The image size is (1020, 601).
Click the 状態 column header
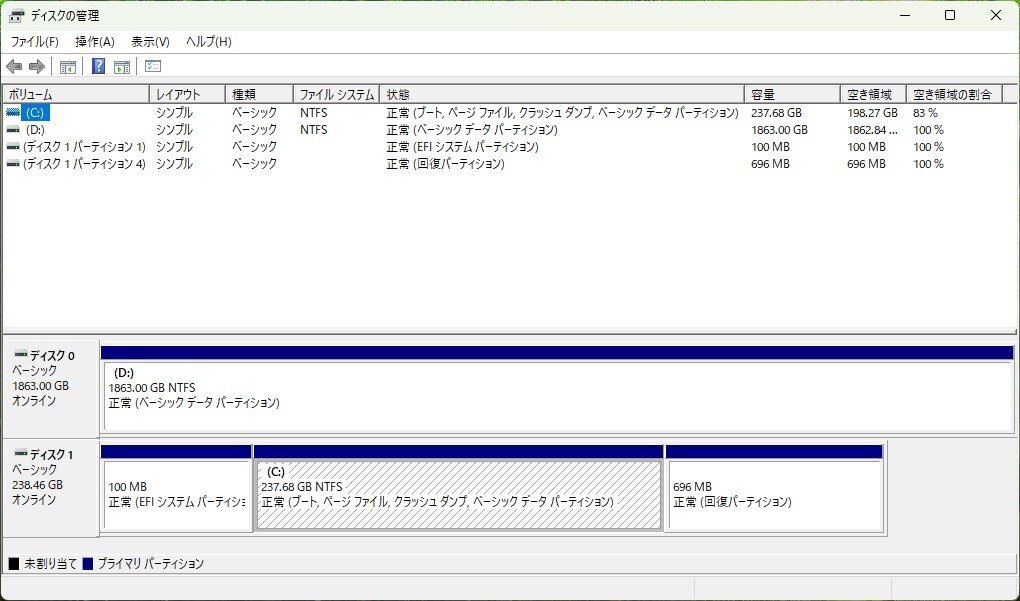pos(560,93)
